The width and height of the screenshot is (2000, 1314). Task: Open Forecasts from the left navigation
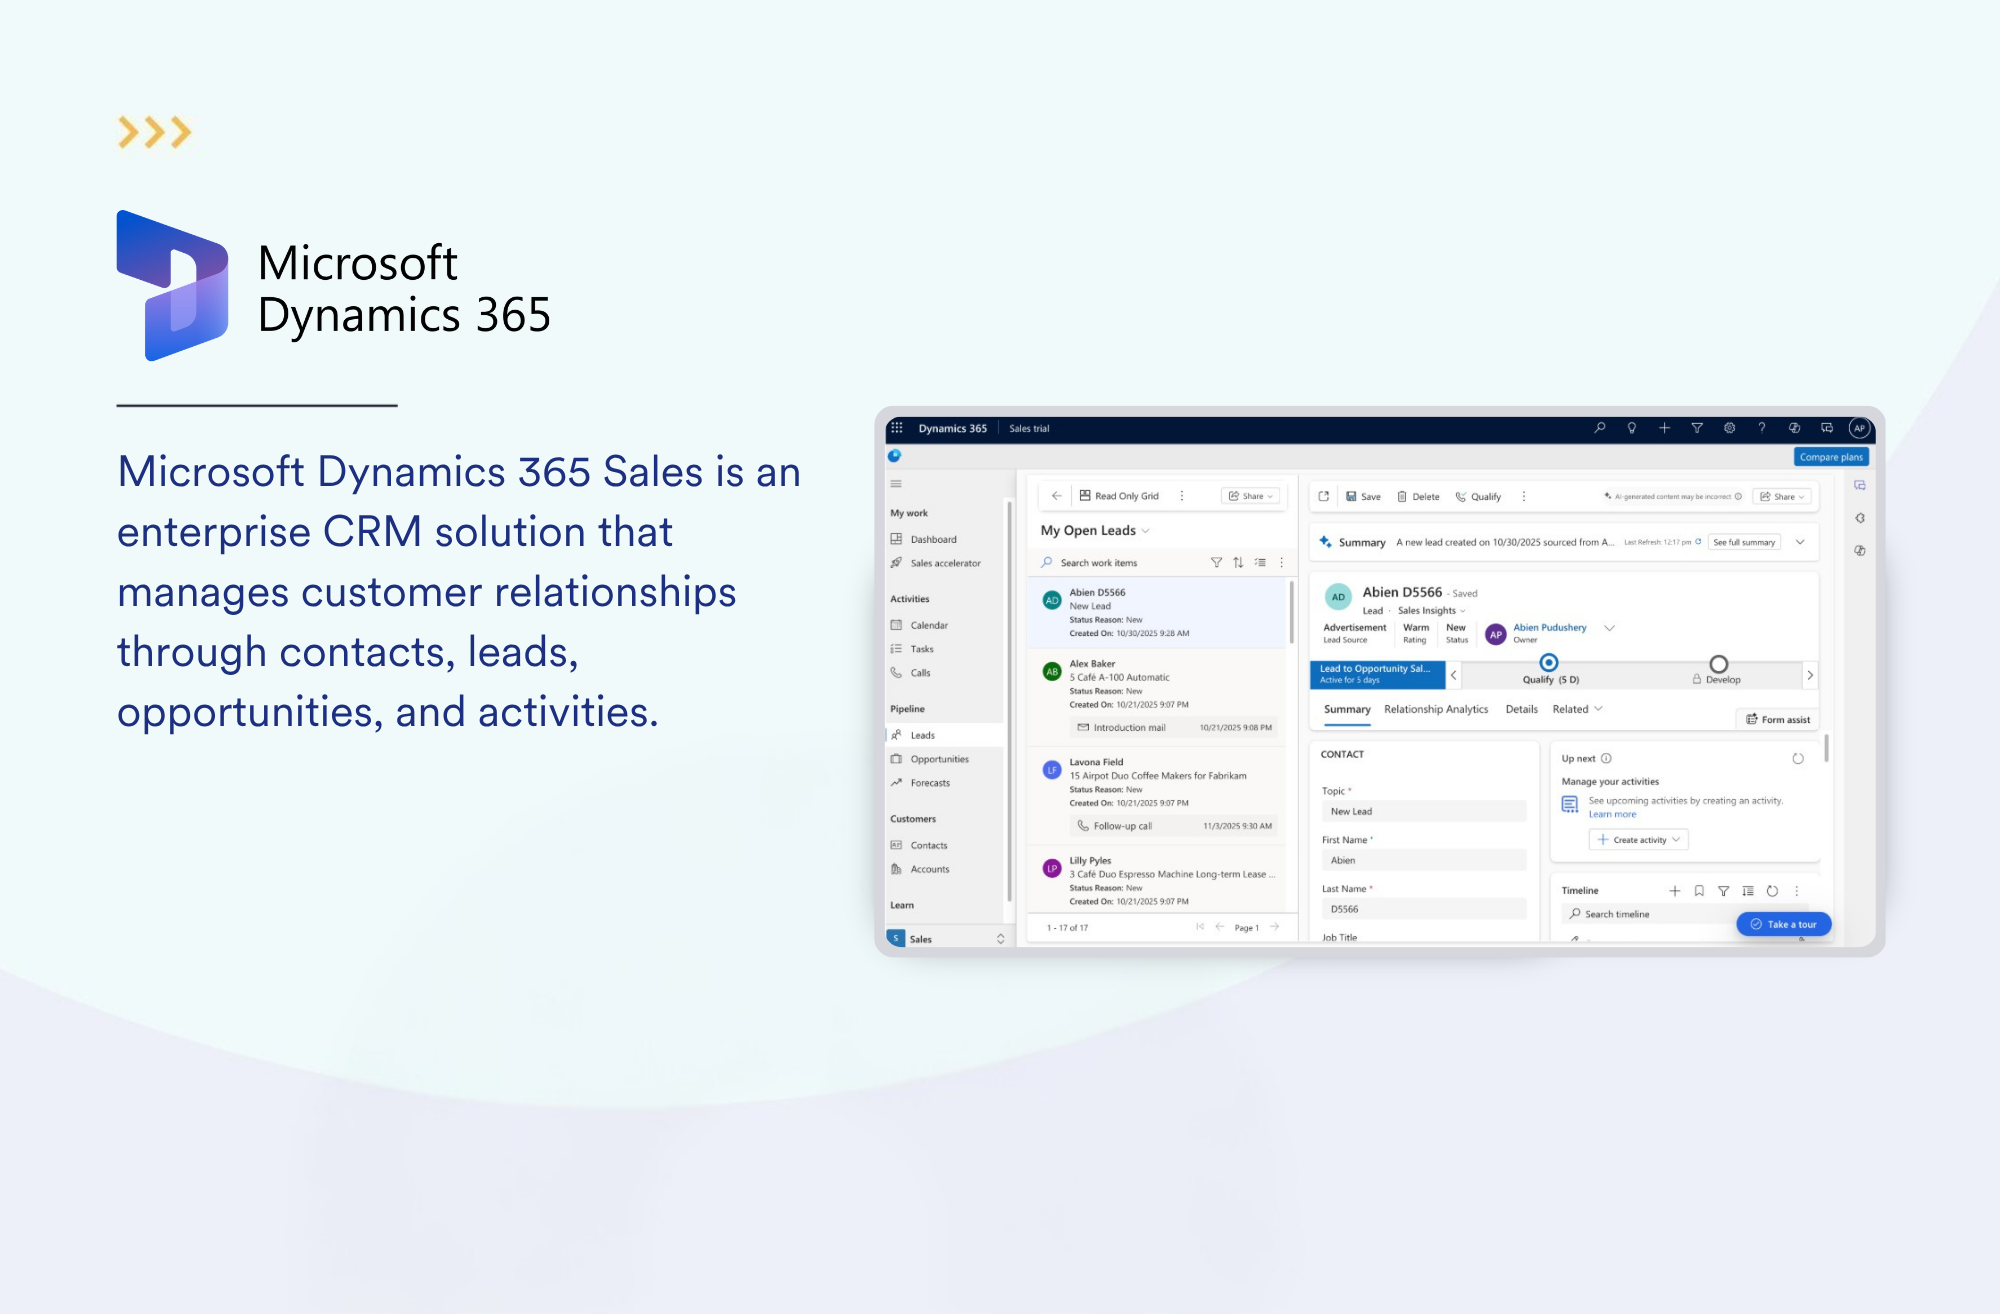(x=931, y=783)
